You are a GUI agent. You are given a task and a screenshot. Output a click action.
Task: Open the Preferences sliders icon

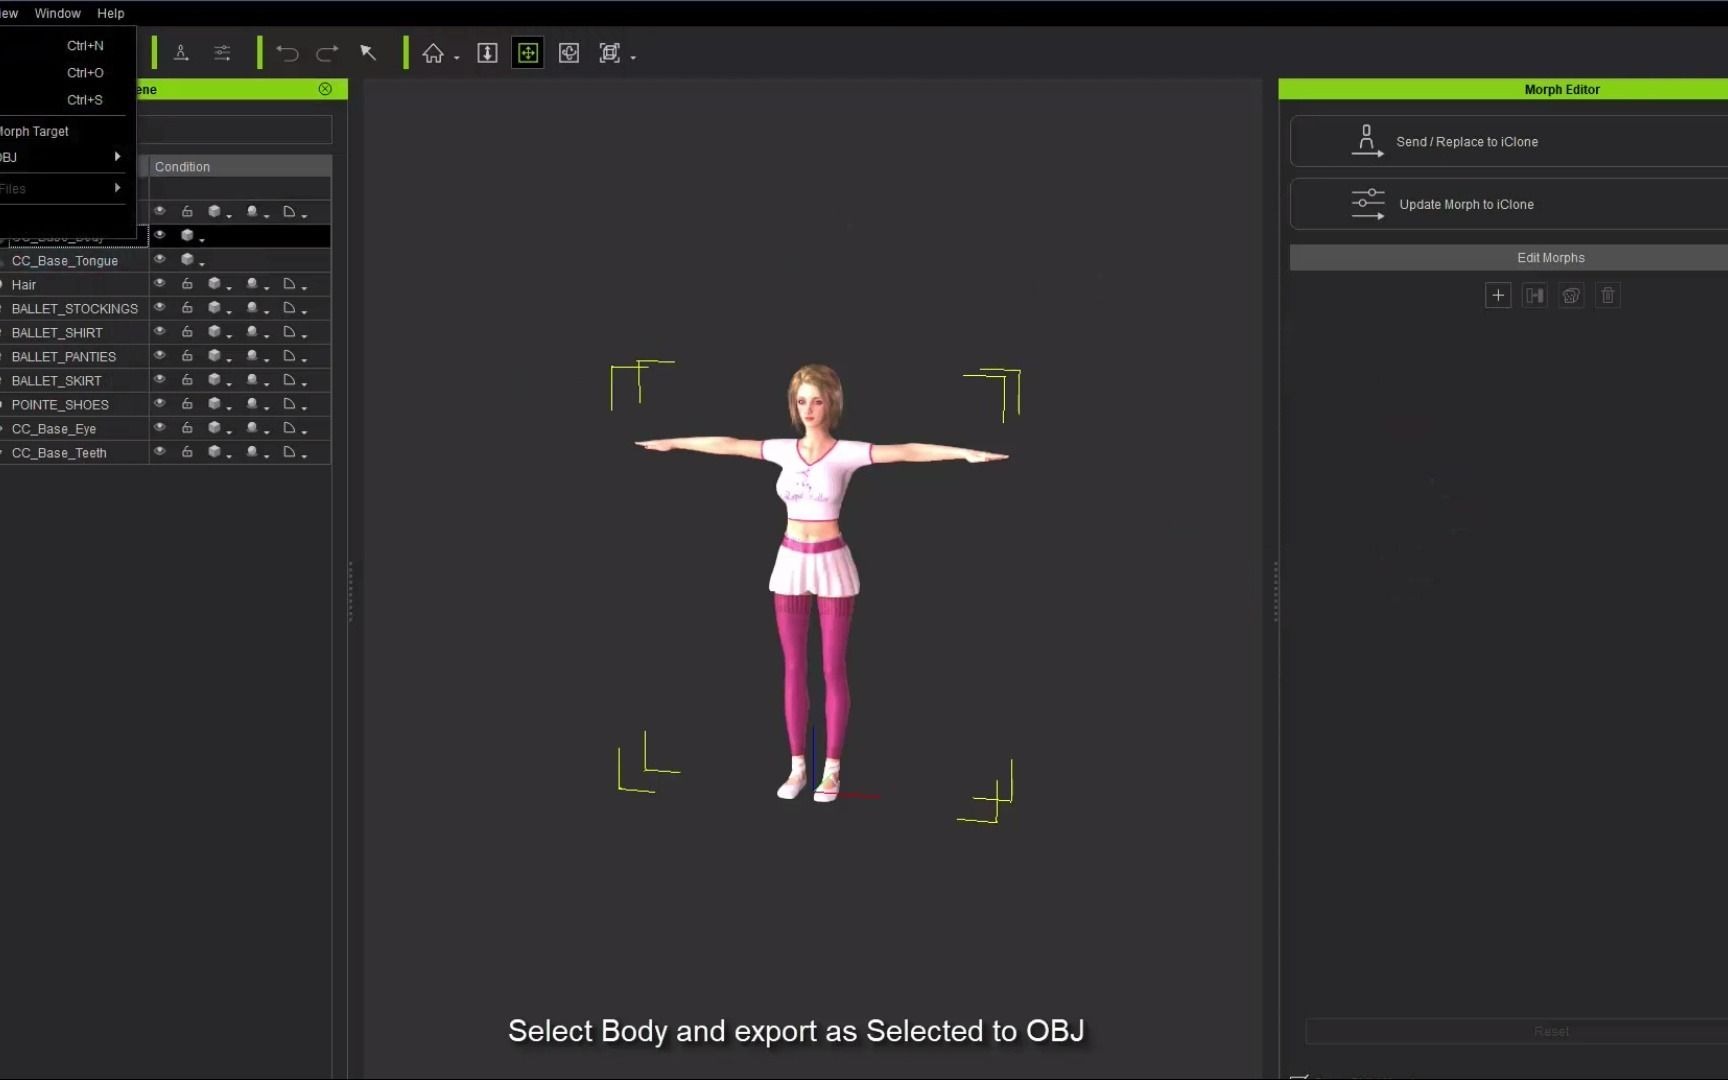[x=222, y=53]
